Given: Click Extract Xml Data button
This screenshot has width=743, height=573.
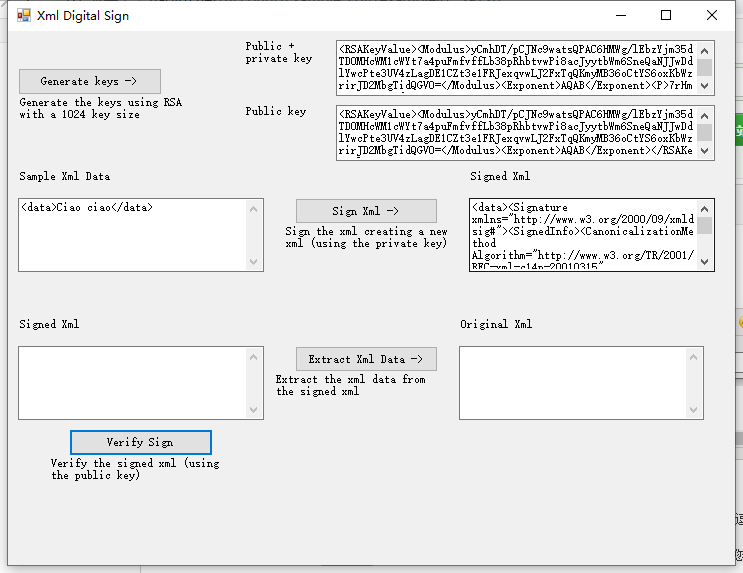Looking at the screenshot, I should 366,359.
